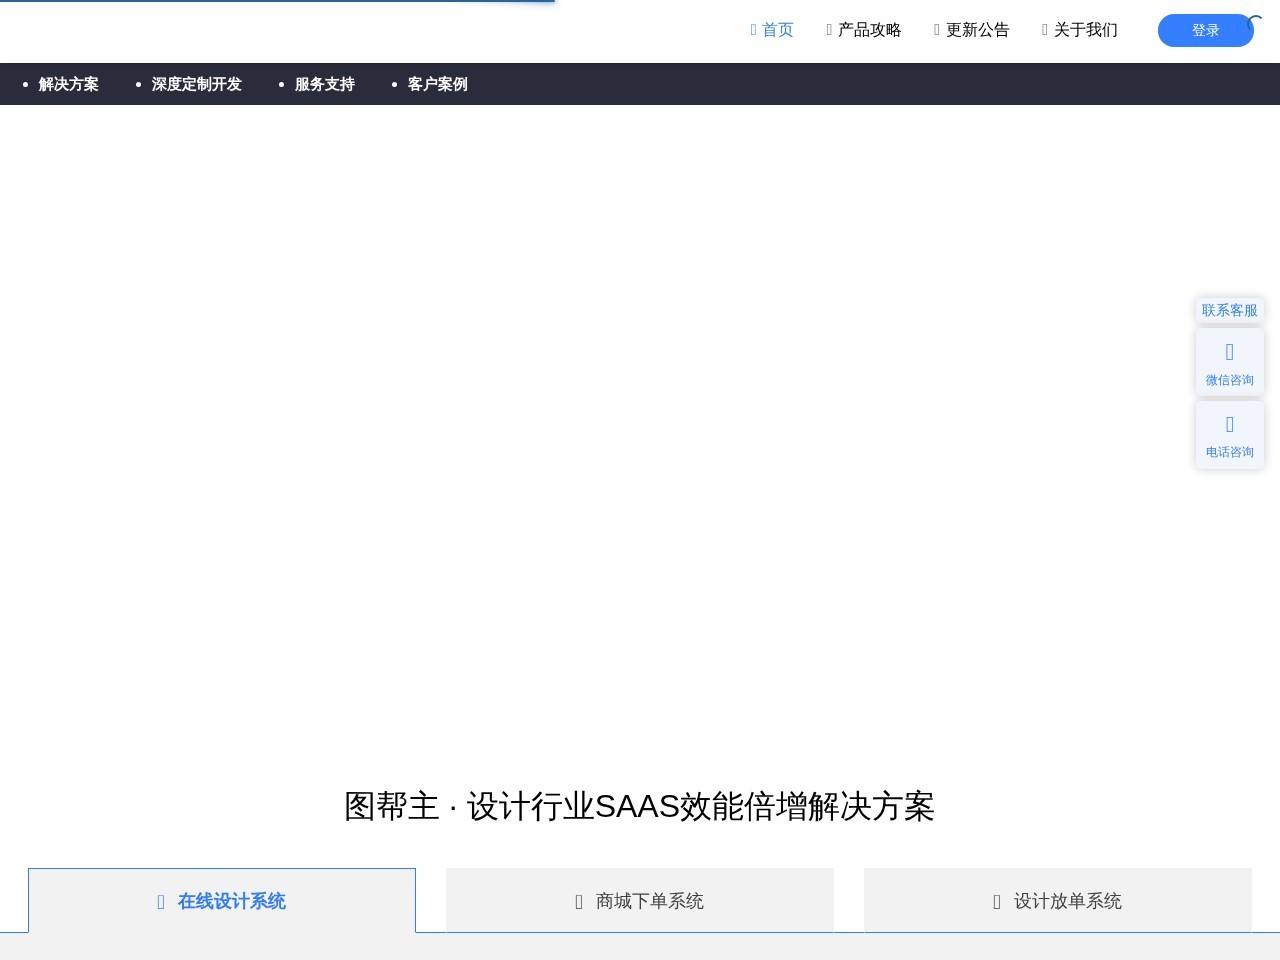This screenshot has height=960, width=1280.
Task: Open 关于我们 page
Action: coord(1080,30)
